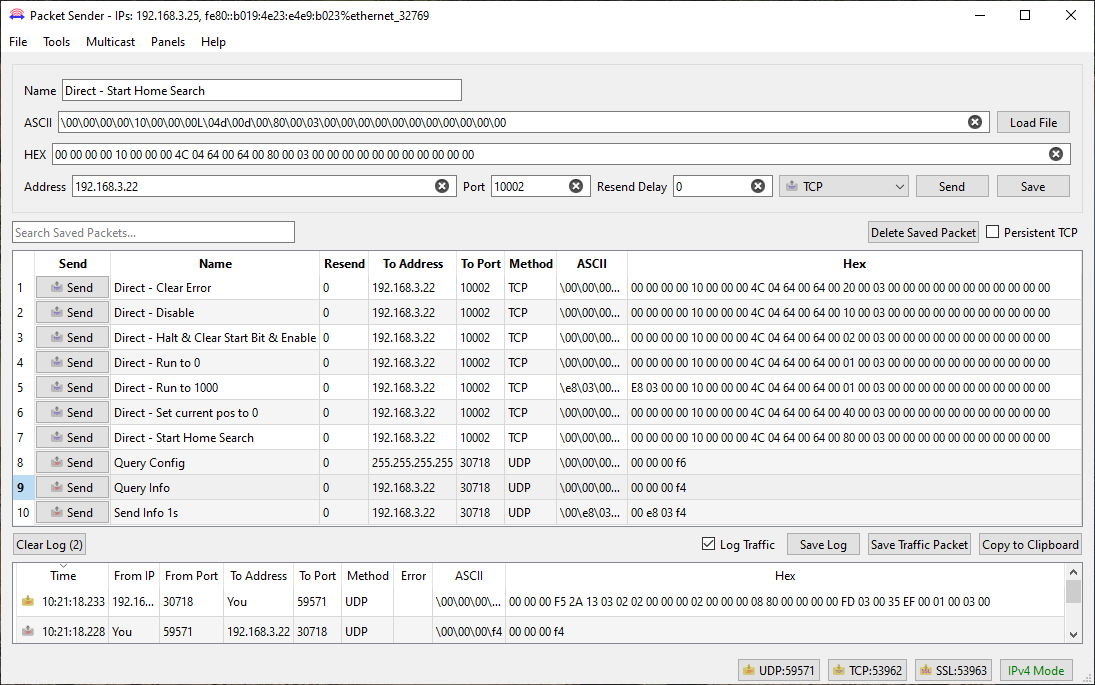Enable the Persistent TCP checkbox
1095x685 pixels.
point(993,232)
